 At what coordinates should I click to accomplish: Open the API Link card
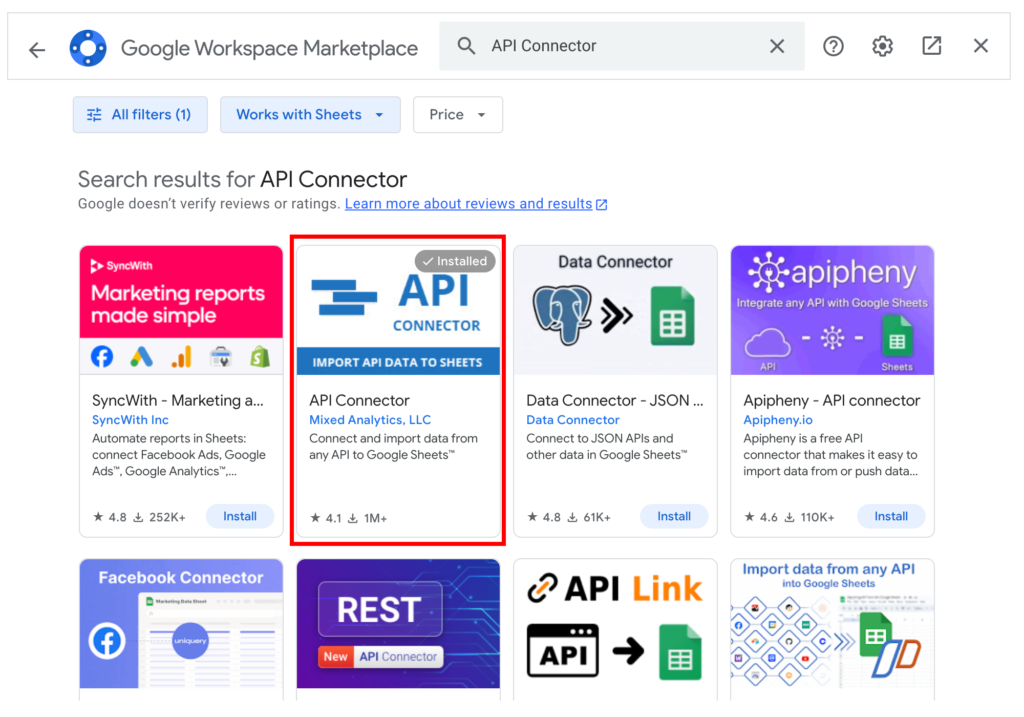(615, 629)
